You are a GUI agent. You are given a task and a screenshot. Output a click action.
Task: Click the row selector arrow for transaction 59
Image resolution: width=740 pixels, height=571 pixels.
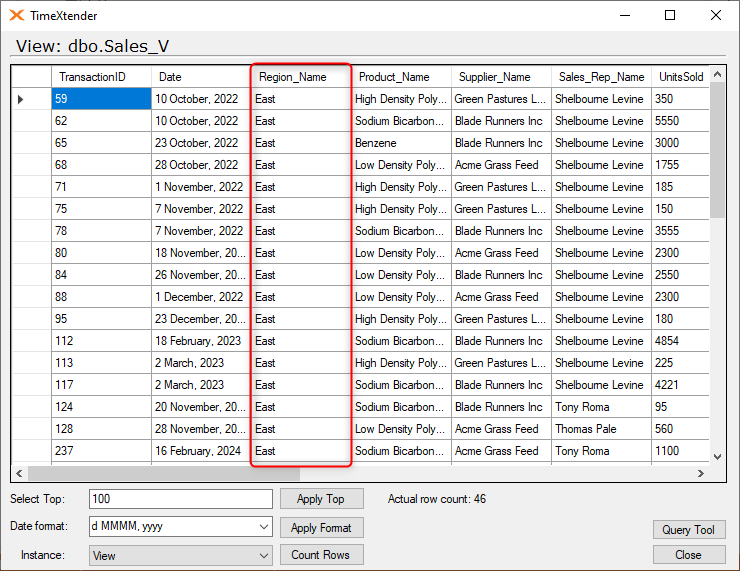[x=20, y=99]
